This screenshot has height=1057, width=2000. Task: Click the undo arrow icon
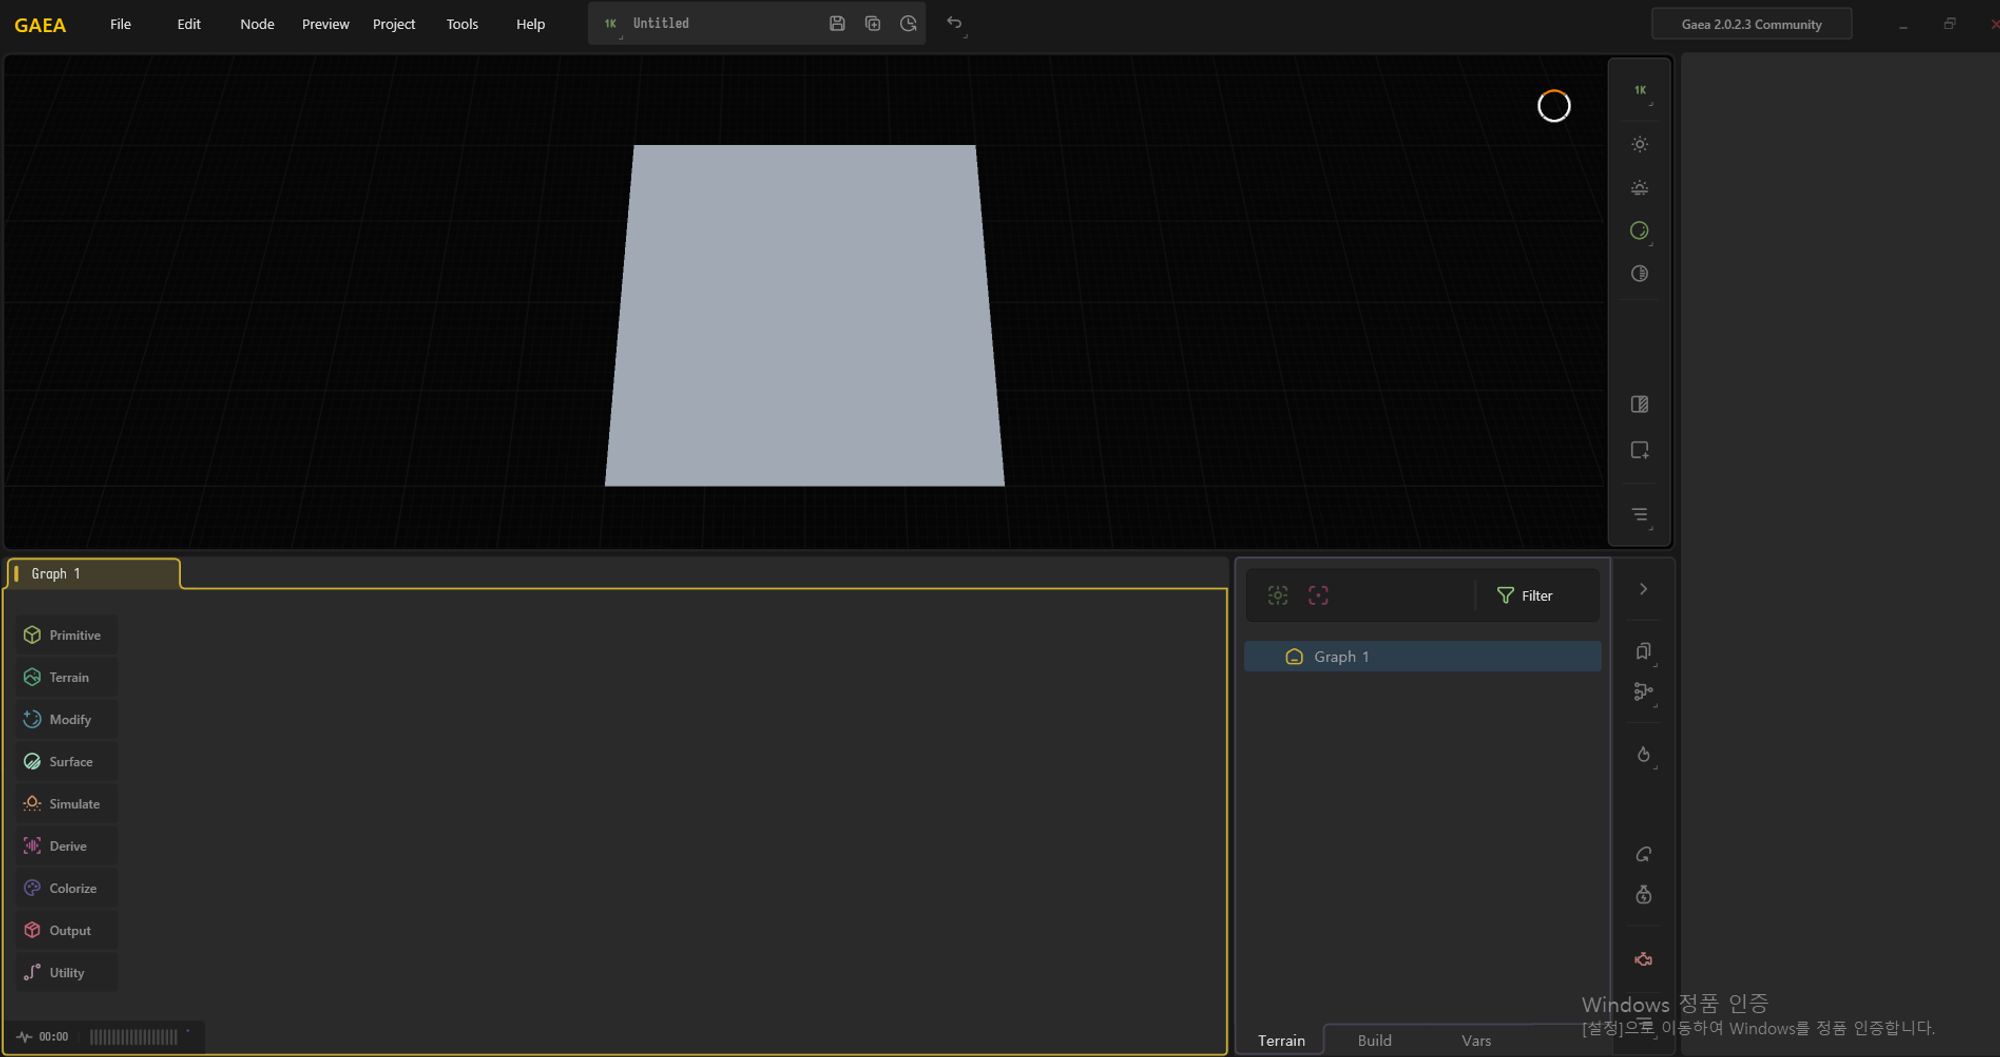pos(955,24)
